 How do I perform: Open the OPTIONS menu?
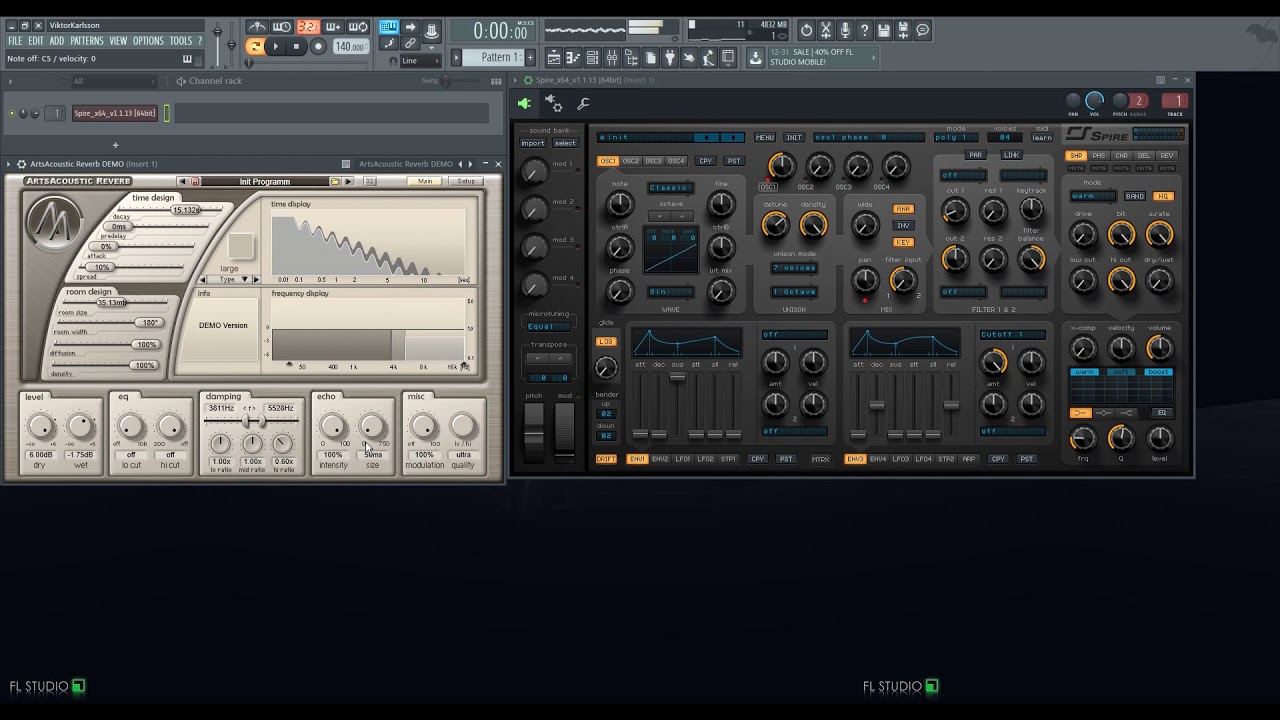pyautogui.click(x=148, y=41)
